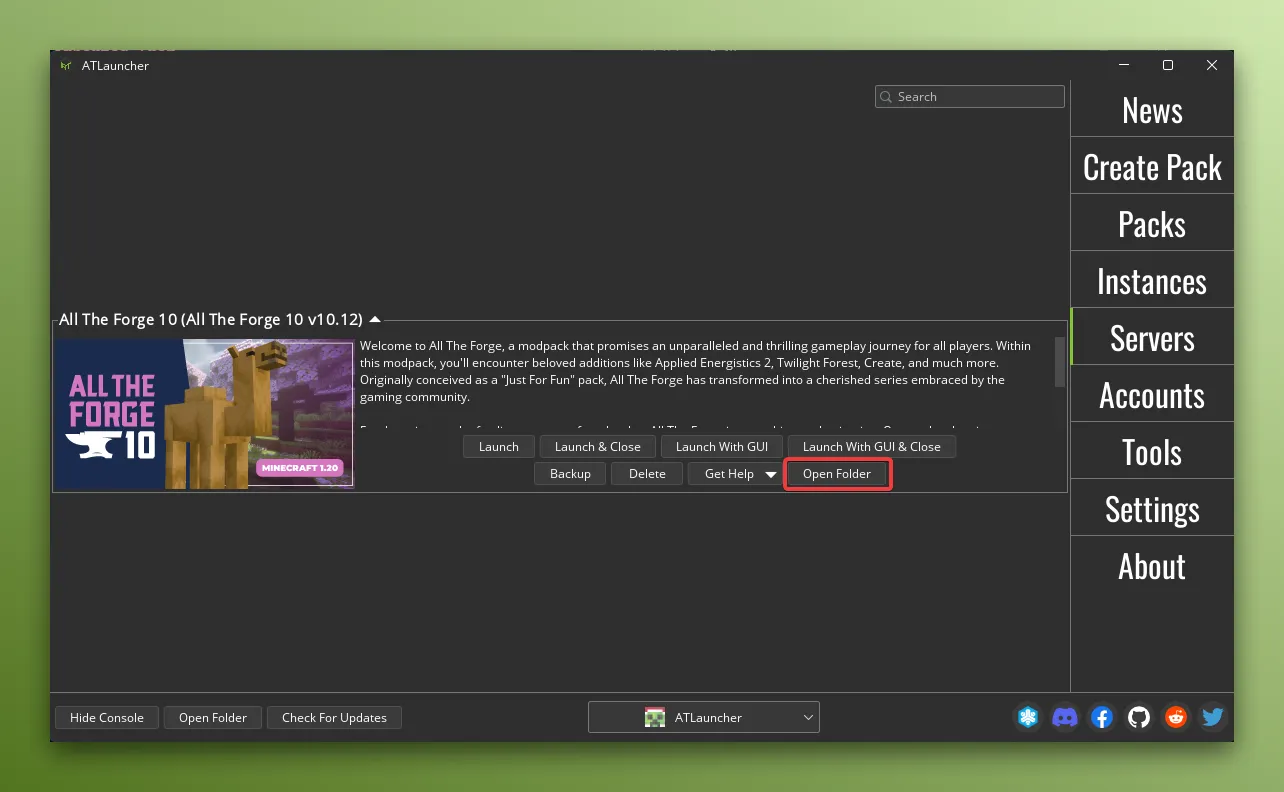Open the Facebook page icon
Image resolution: width=1284 pixels, height=792 pixels.
tap(1101, 717)
